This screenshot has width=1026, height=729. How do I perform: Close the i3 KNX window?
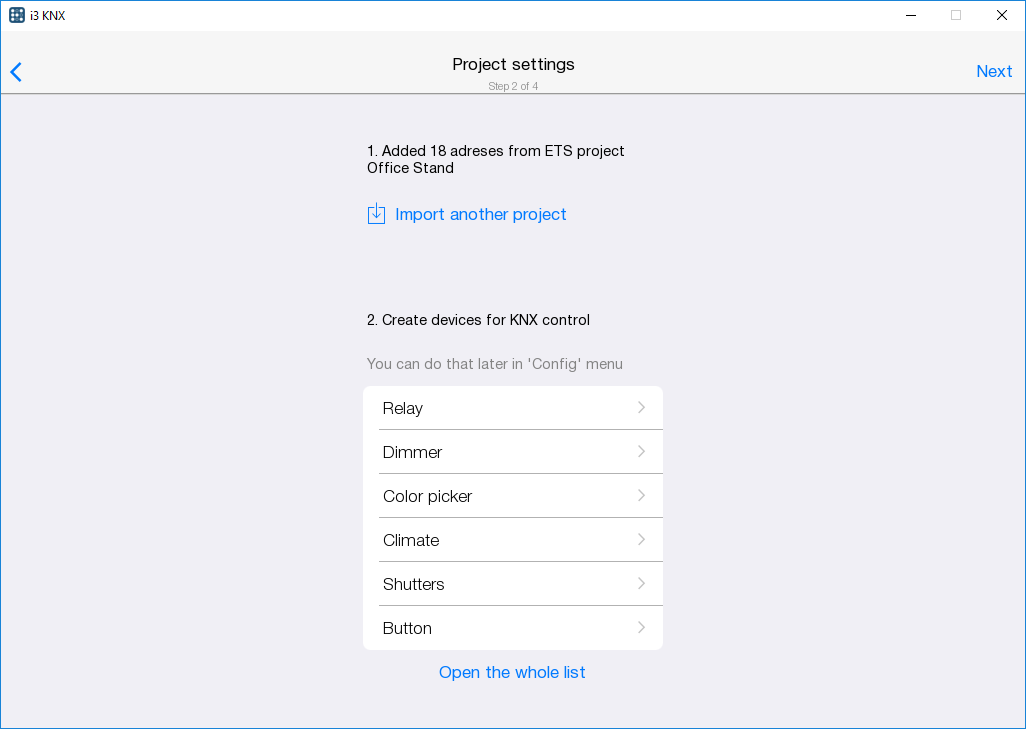point(1001,15)
